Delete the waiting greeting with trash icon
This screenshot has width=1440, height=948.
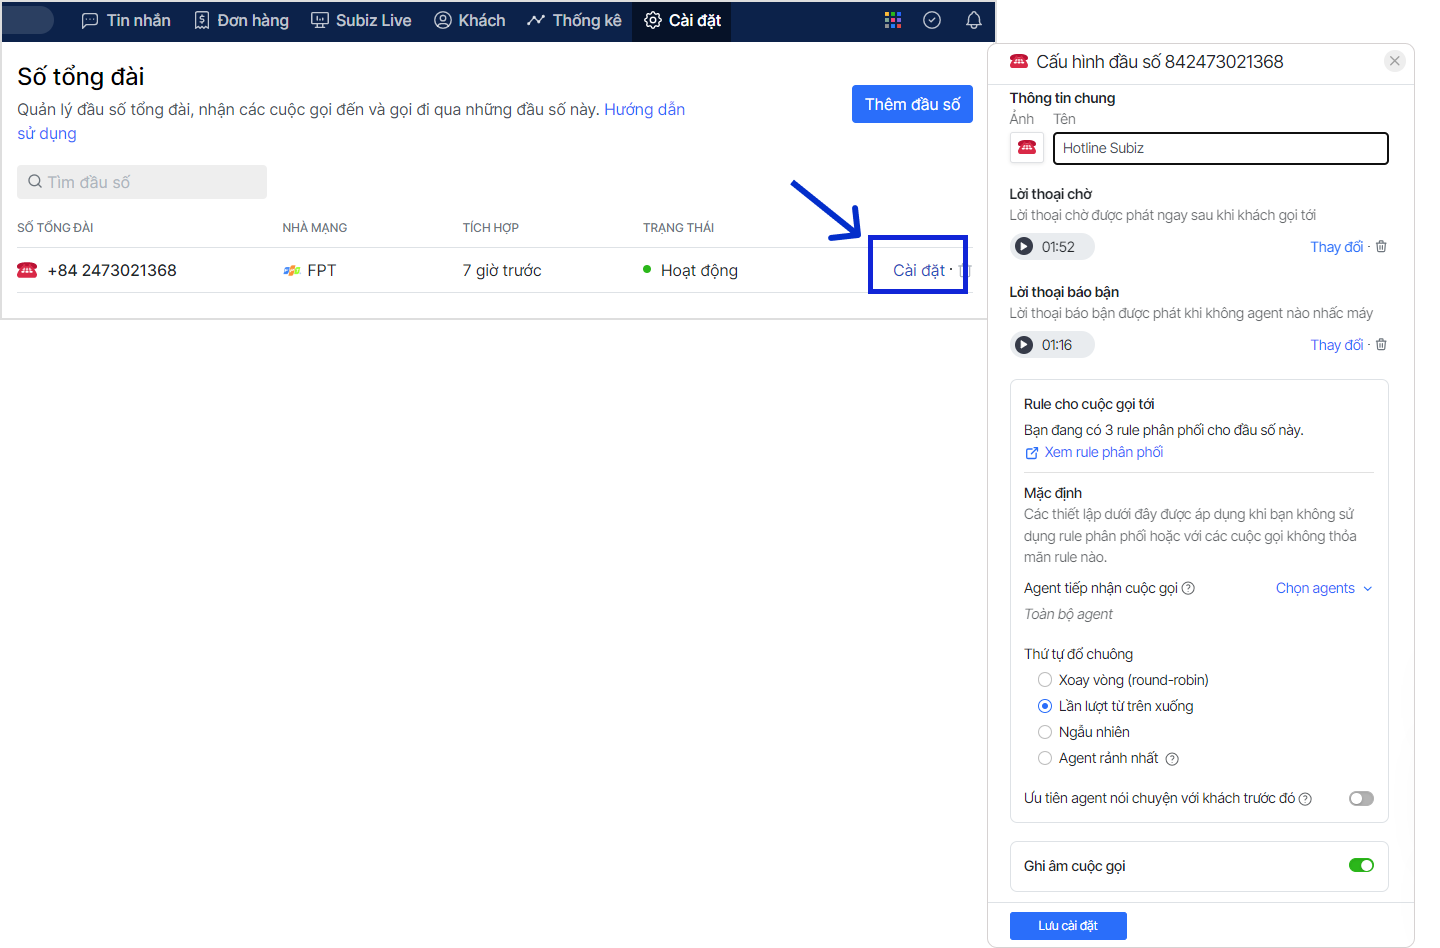tap(1381, 247)
